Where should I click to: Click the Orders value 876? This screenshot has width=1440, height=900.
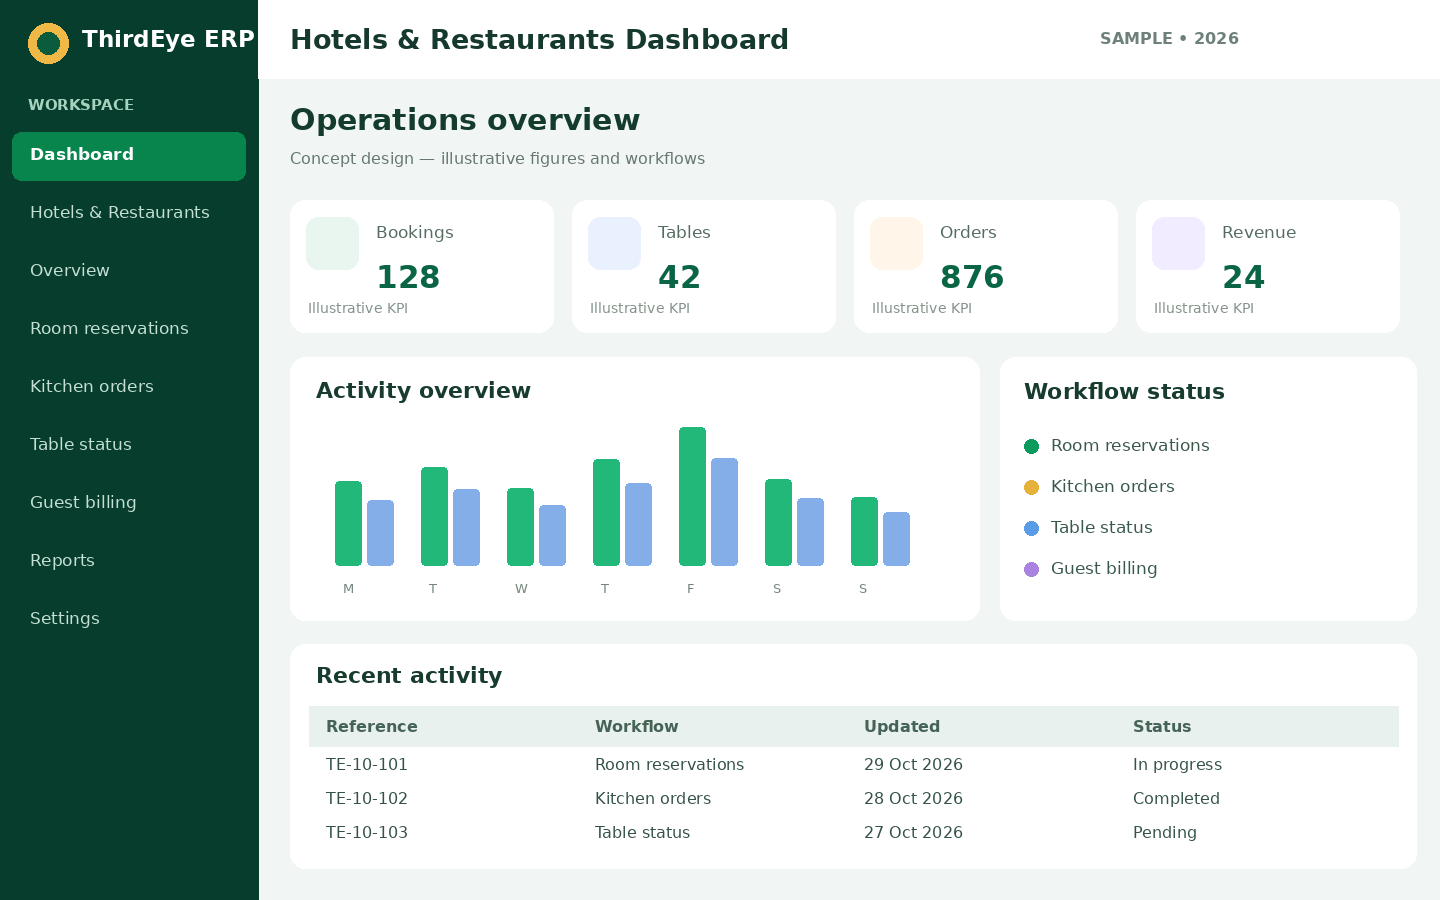click(972, 277)
